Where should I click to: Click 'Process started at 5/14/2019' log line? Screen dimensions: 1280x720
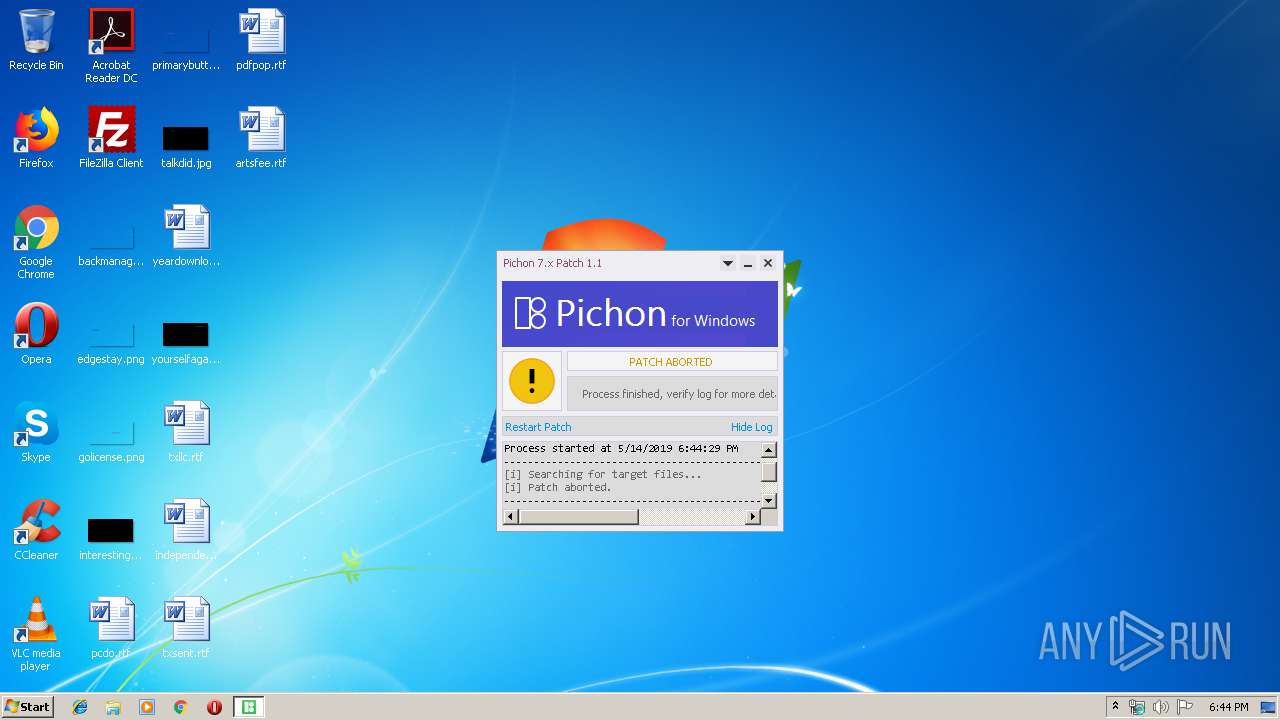(621, 449)
